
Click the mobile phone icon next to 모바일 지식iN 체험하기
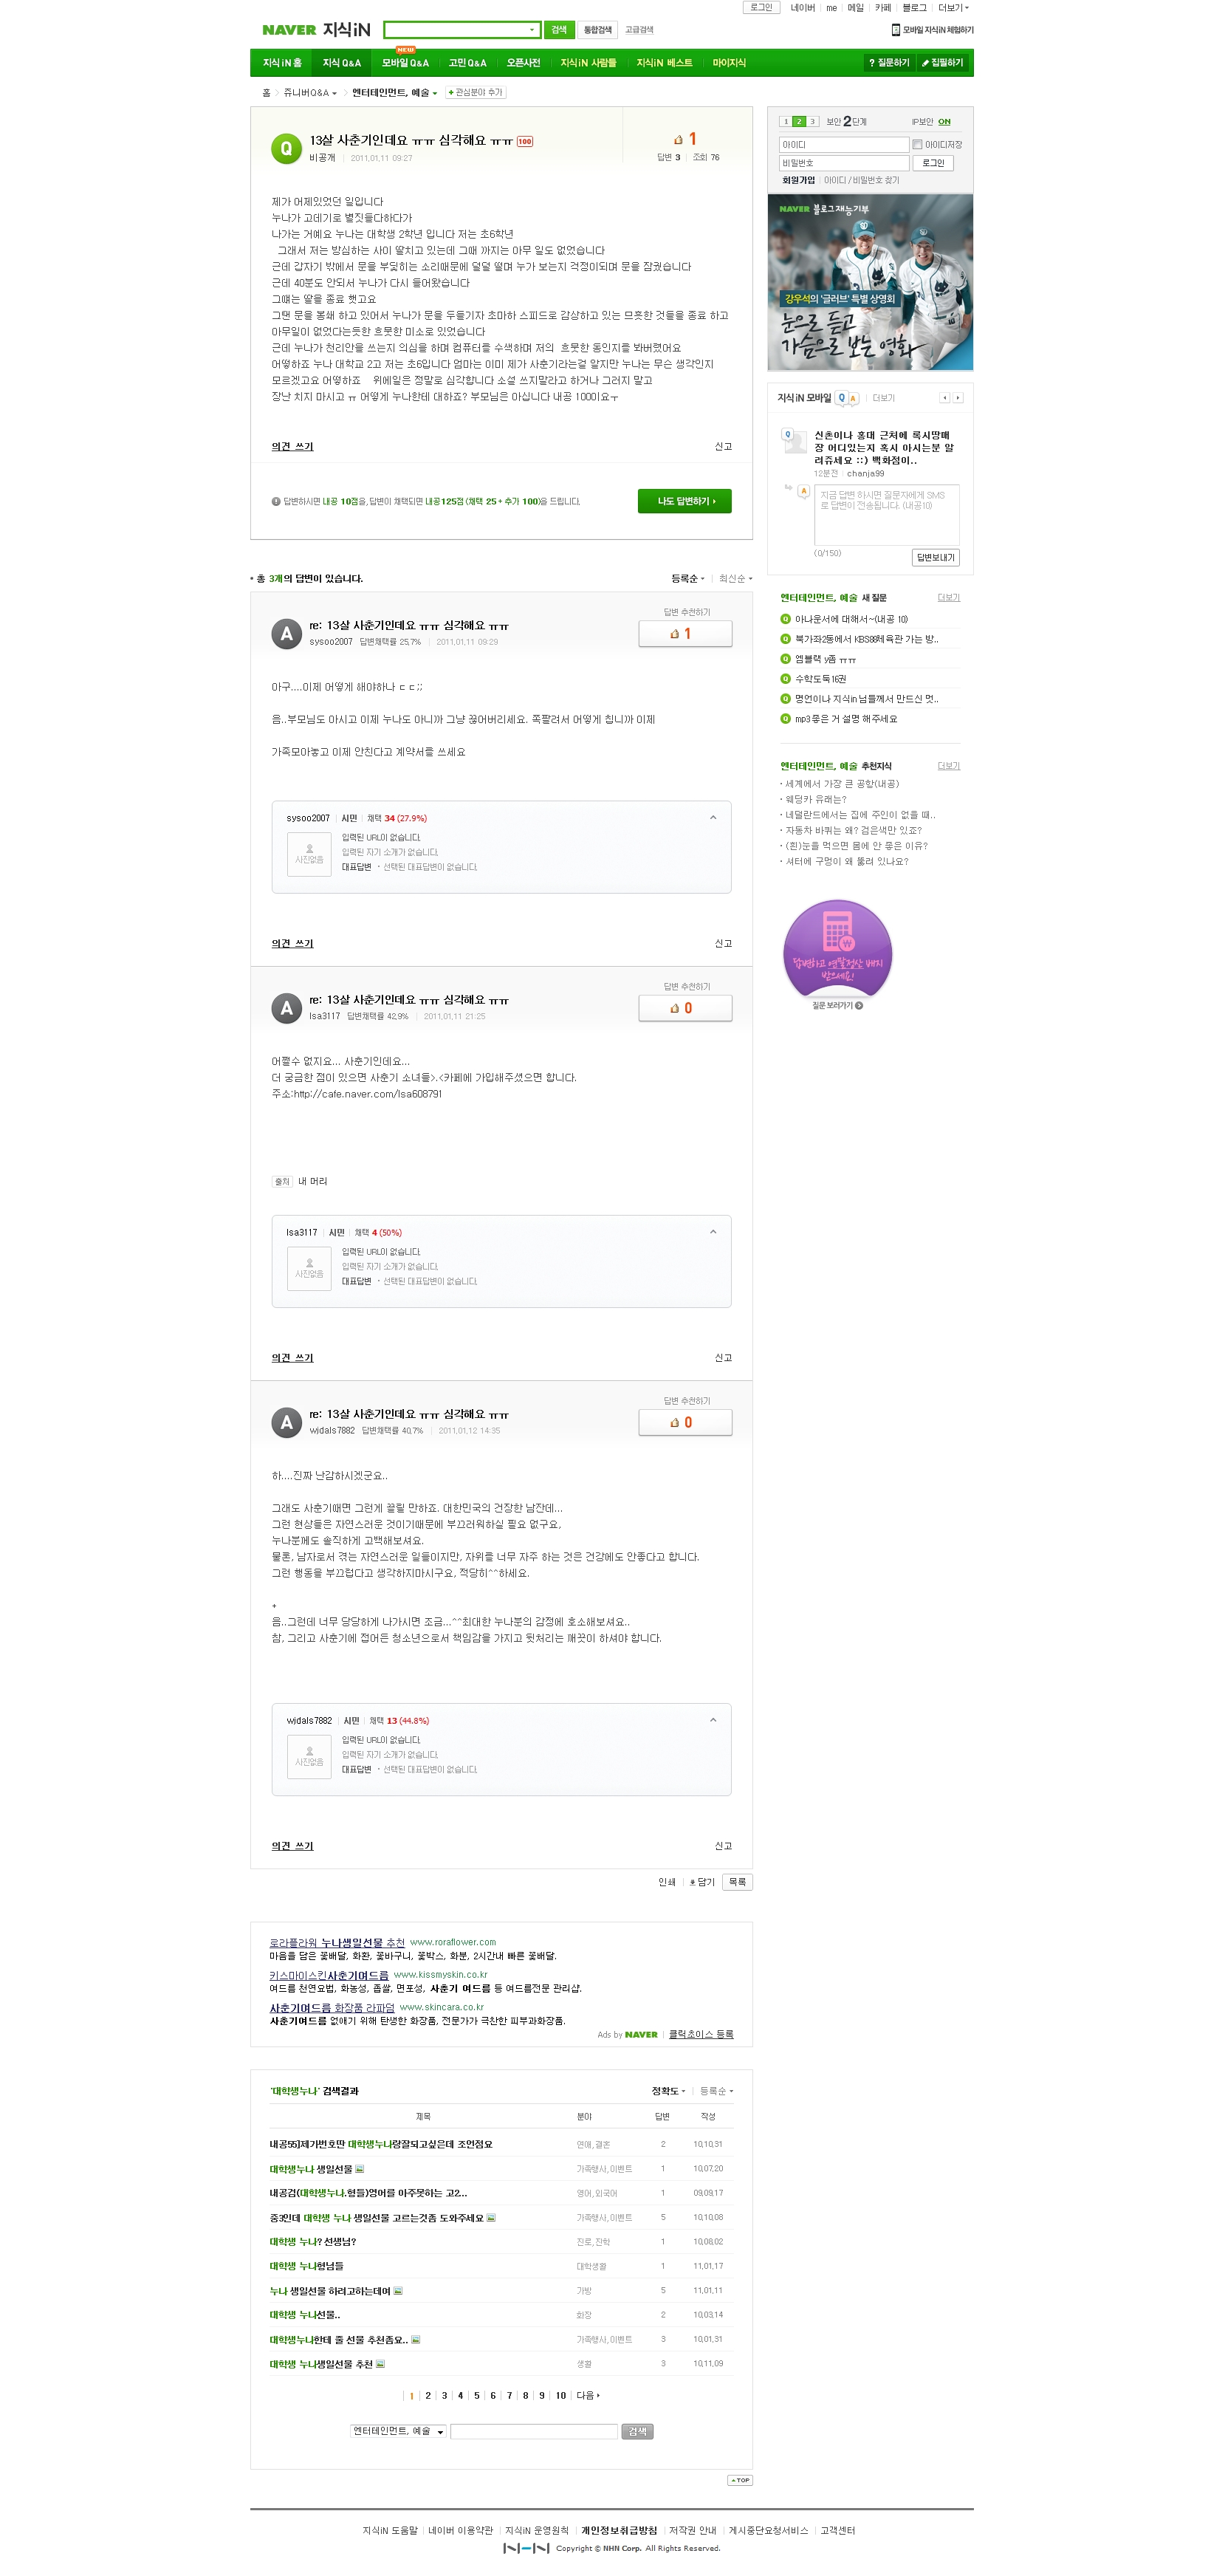click(x=896, y=30)
